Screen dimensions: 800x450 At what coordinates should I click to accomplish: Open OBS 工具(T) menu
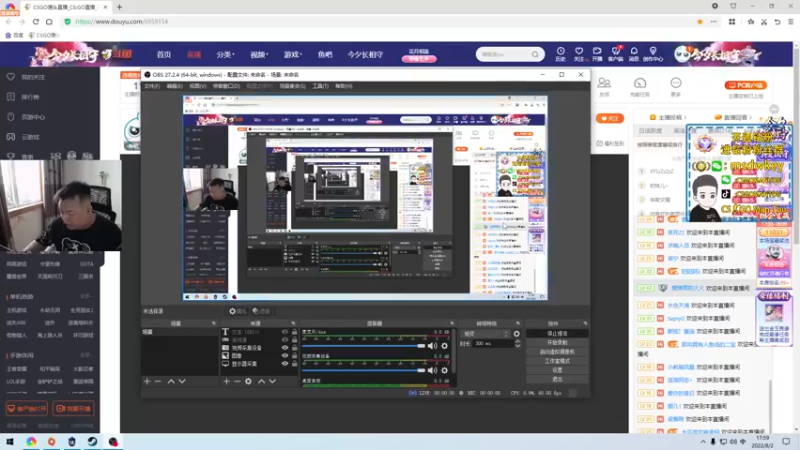[x=320, y=86]
